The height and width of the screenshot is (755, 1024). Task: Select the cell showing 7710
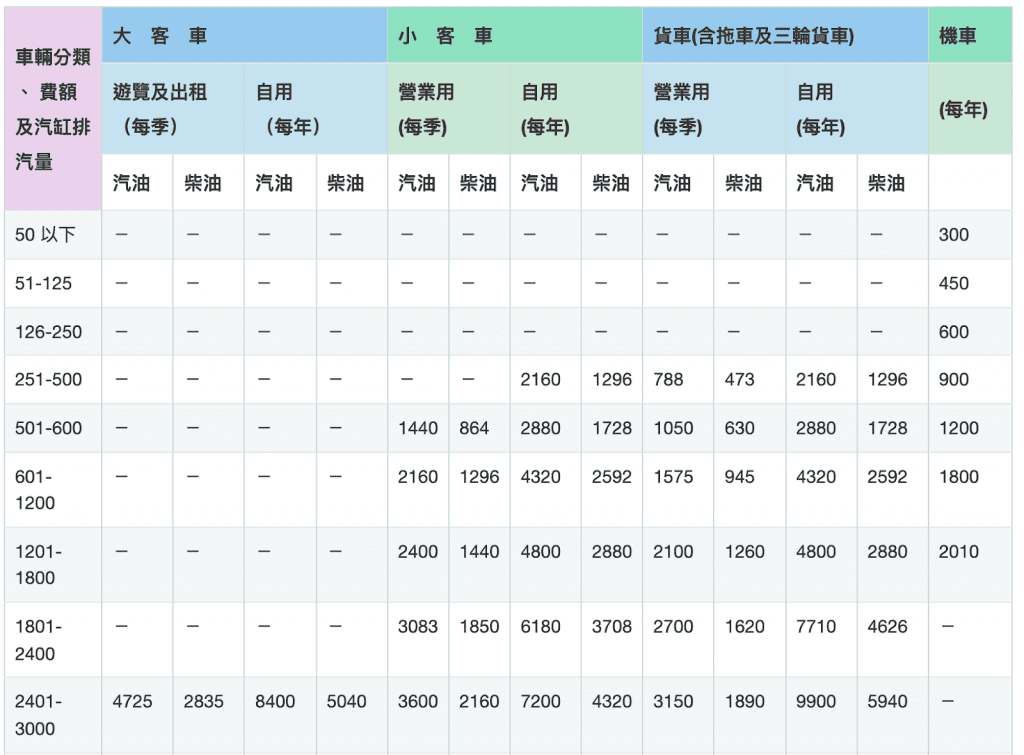coord(816,627)
